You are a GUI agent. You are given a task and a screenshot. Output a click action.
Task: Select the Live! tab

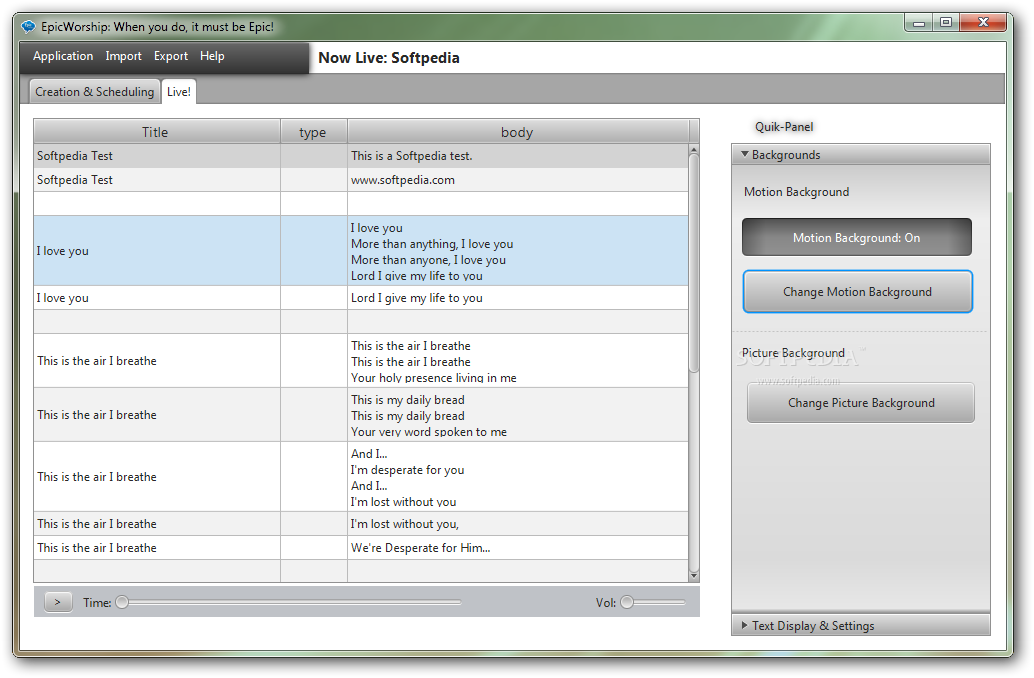tap(179, 92)
